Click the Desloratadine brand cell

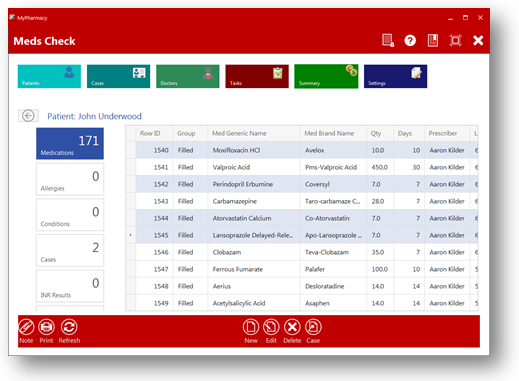coord(333,286)
